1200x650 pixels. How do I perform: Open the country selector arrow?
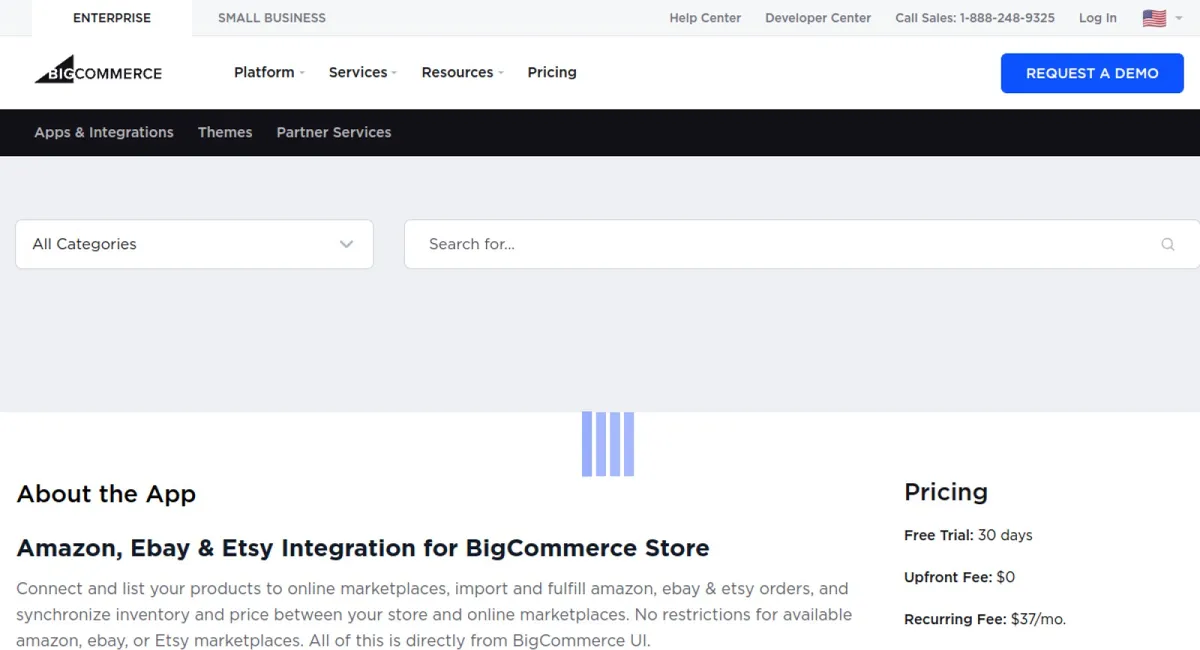pos(1179,18)
